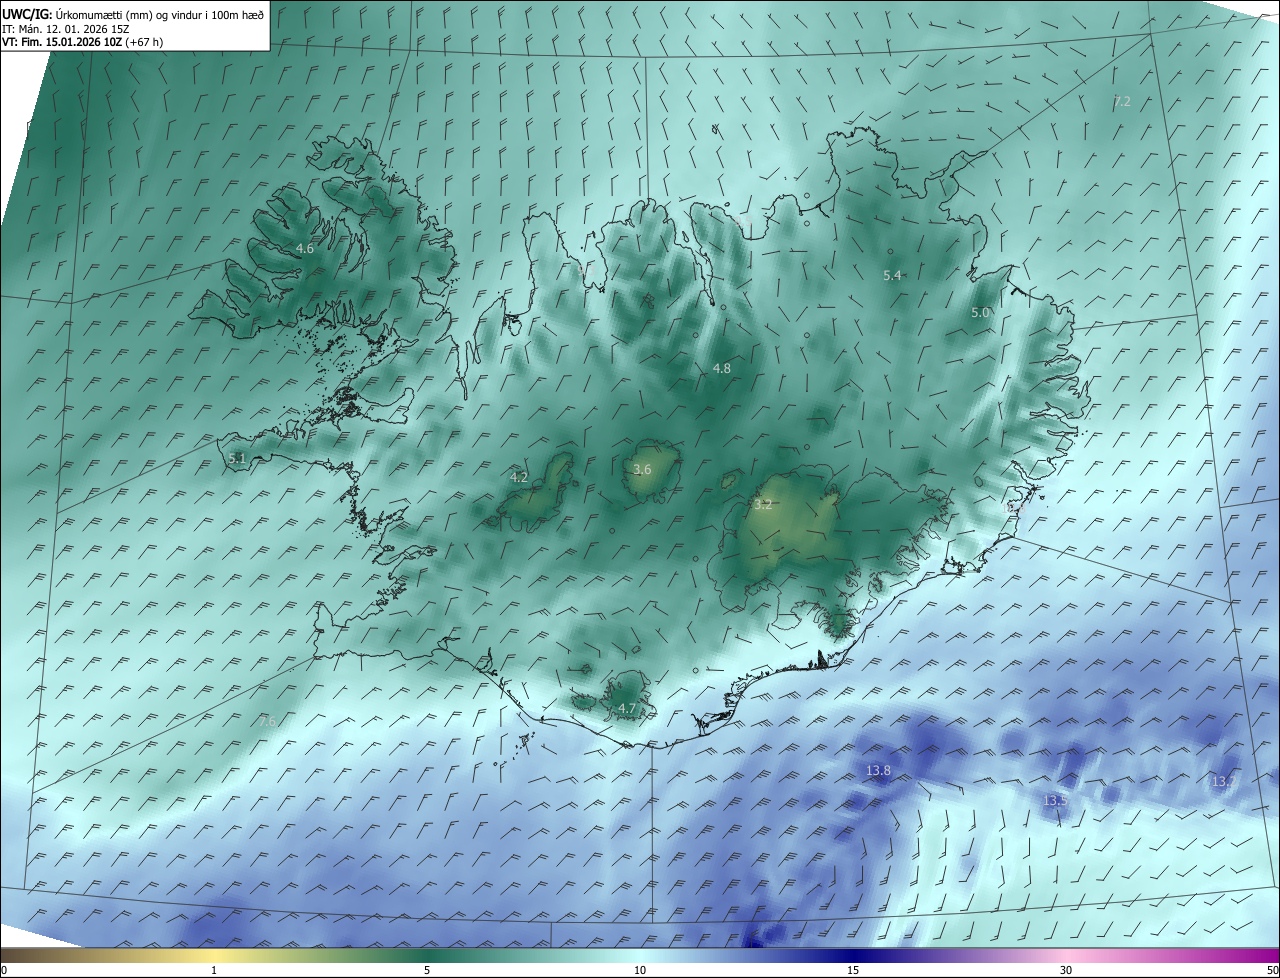Click the 13.8 value over the sea
Image resolution: width=1280 pixels, height=978 pixels.
(879, 770)
